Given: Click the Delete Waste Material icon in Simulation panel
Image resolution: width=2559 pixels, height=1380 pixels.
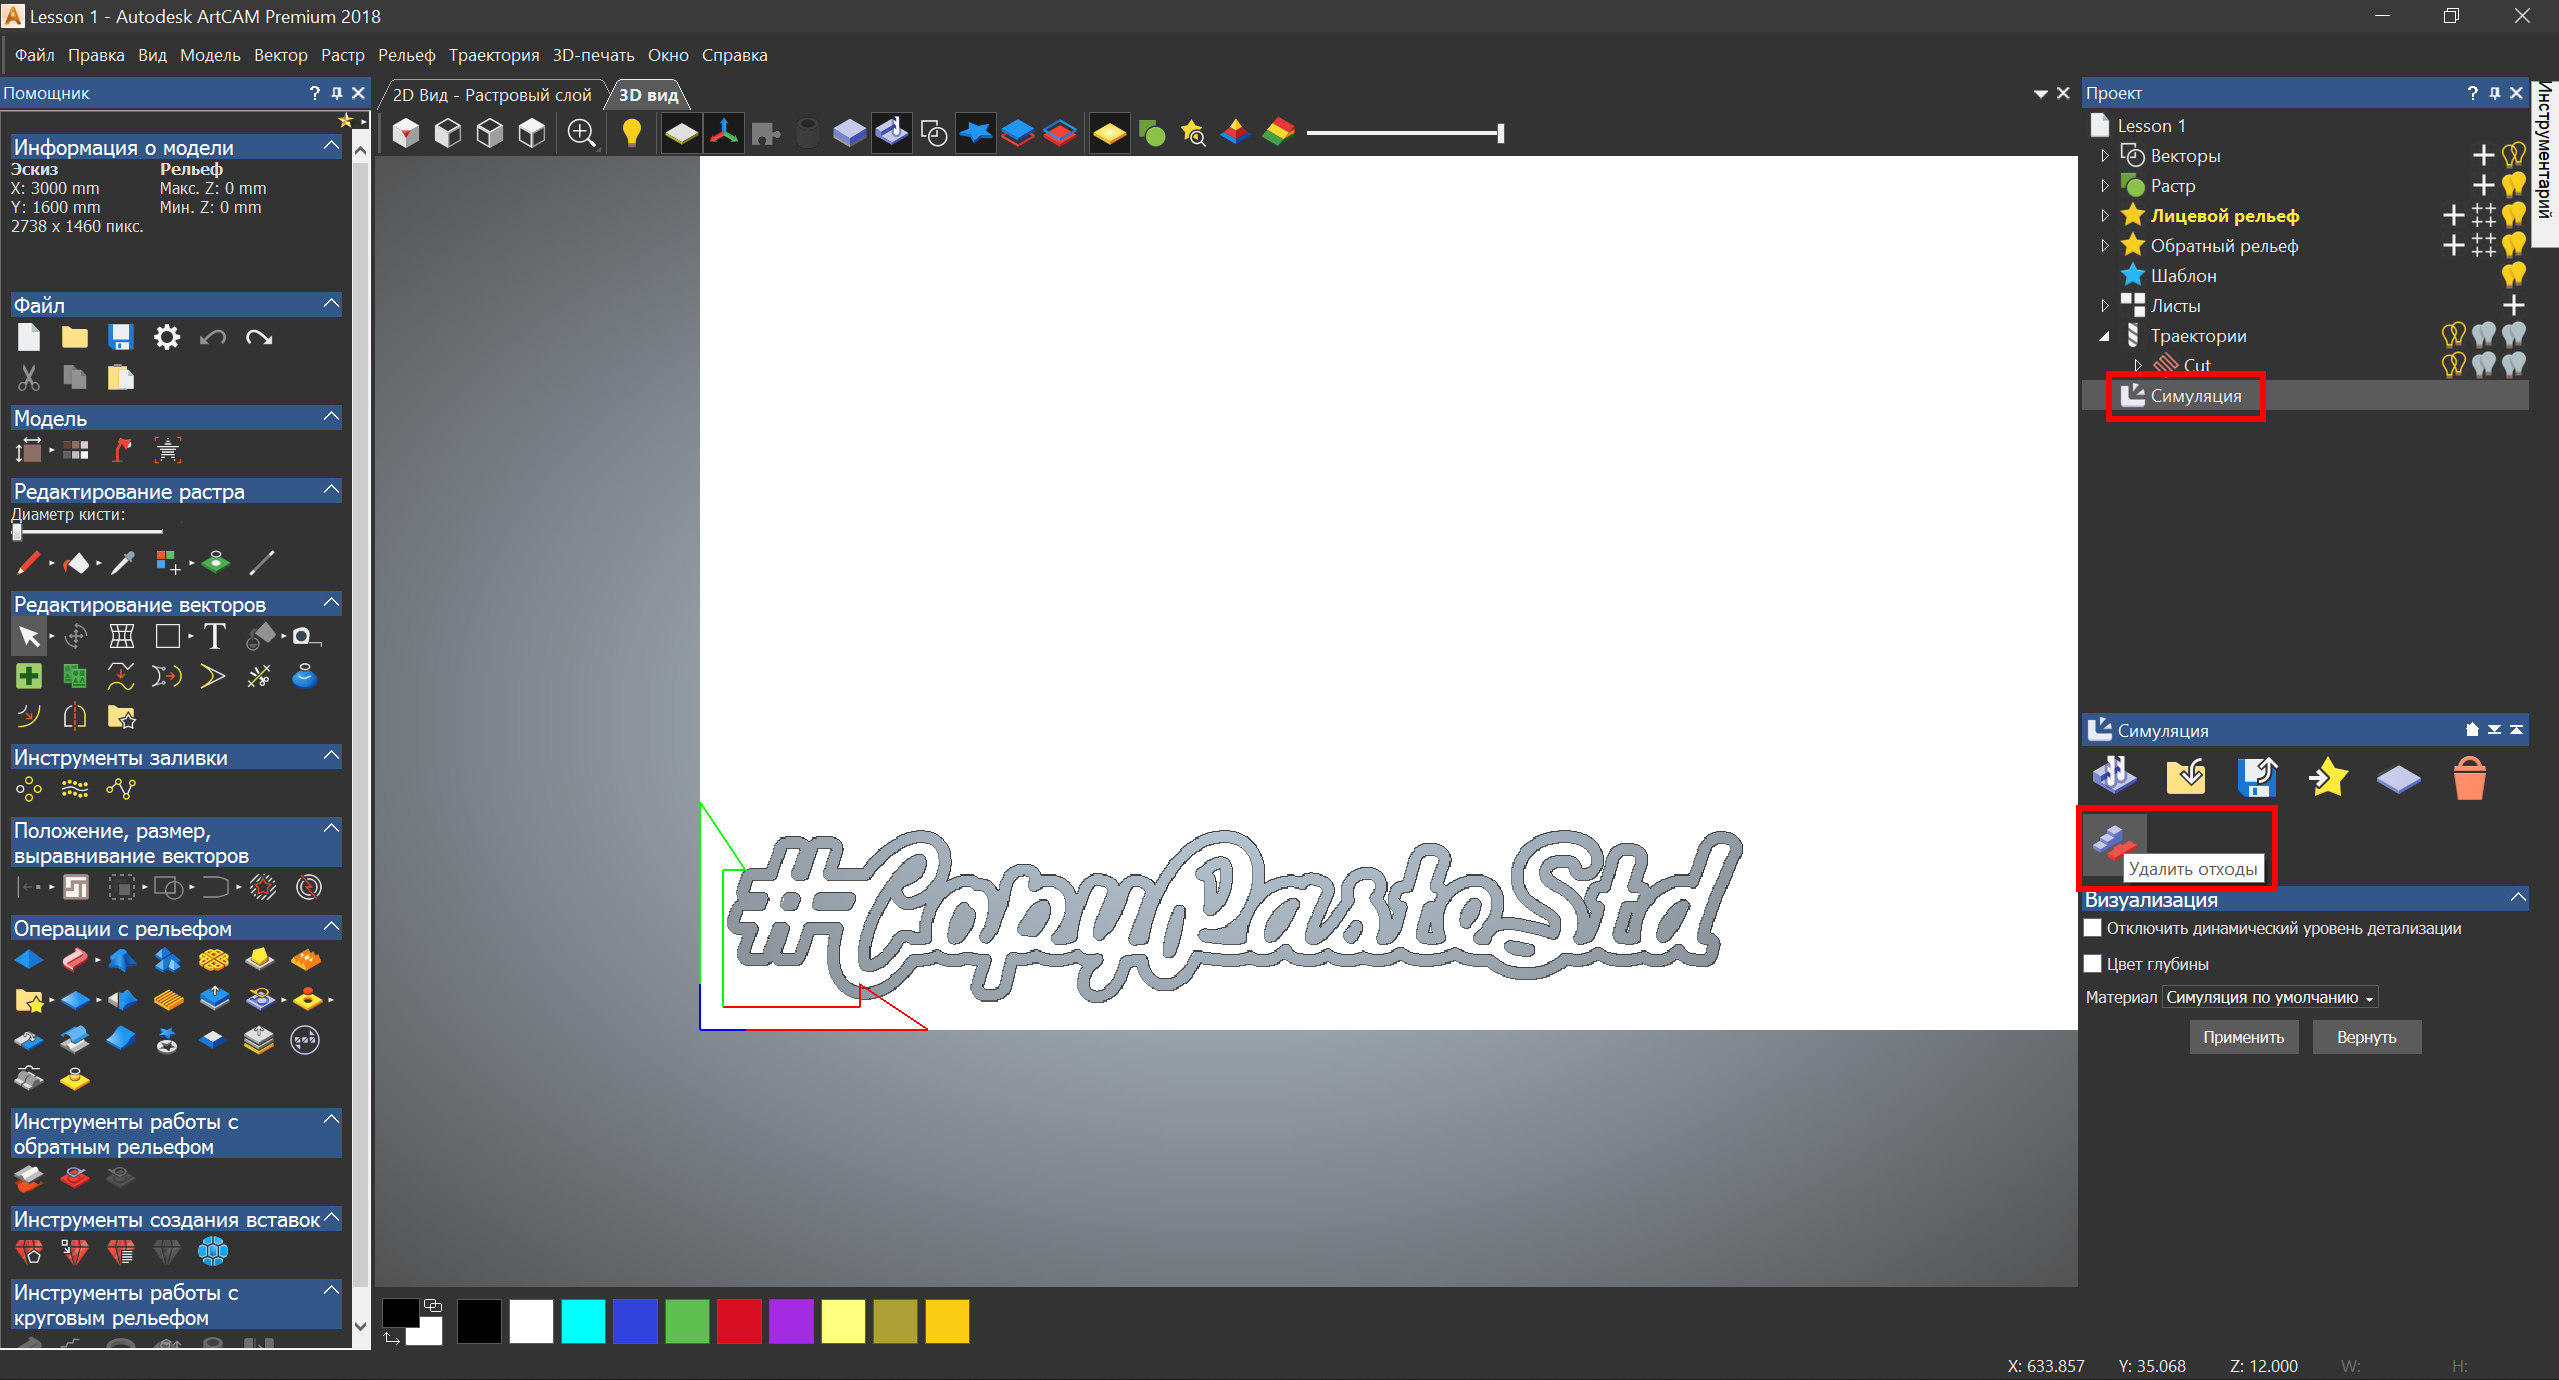Looking at the screenshot, I should pyautogui.click(x=2113, y=843).
